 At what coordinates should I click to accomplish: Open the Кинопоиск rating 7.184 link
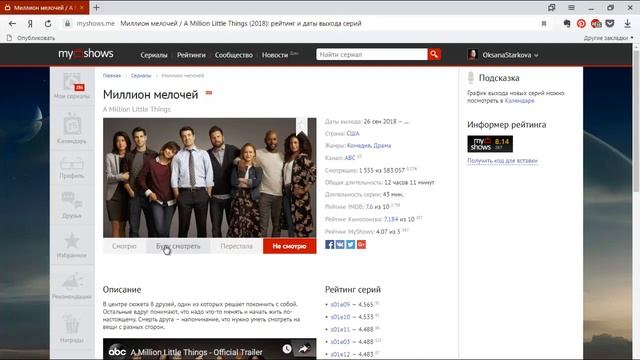click(391, 219)
